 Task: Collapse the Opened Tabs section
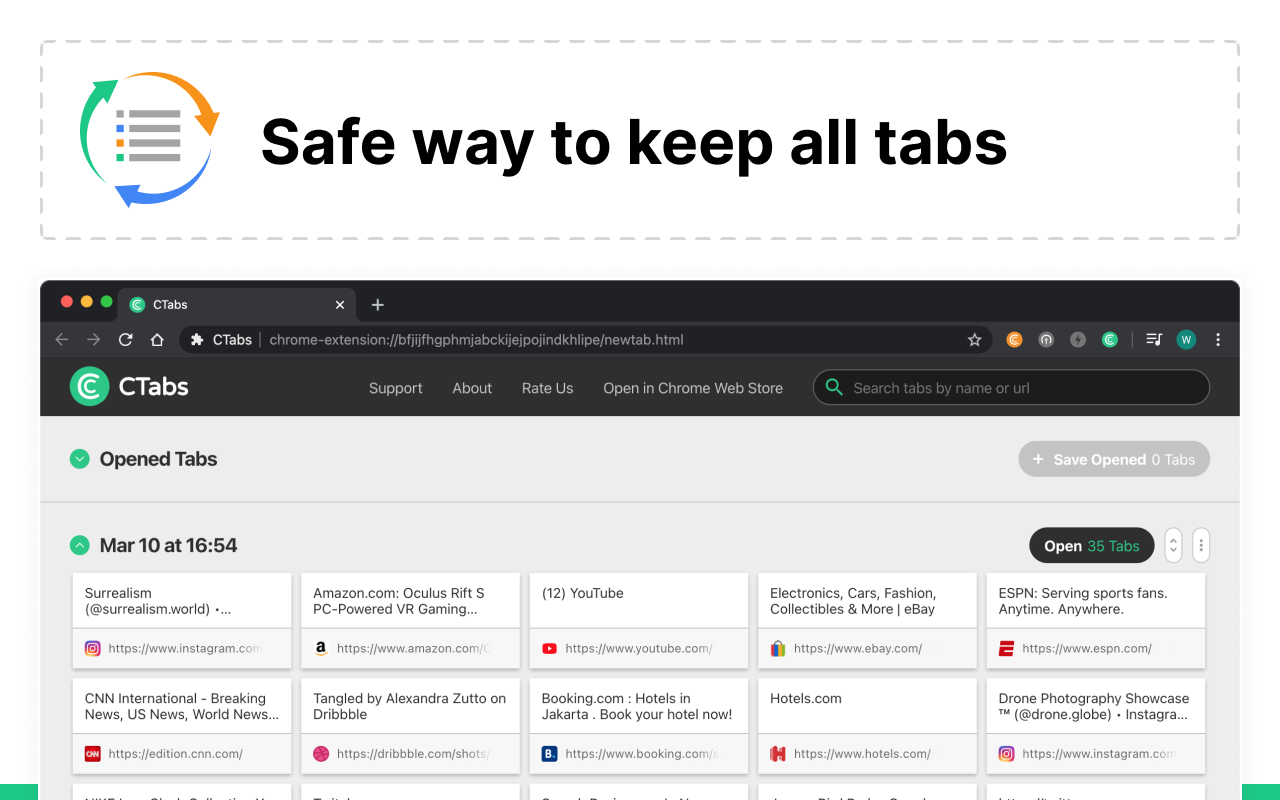pyautogui.click(x=80, y=459)
